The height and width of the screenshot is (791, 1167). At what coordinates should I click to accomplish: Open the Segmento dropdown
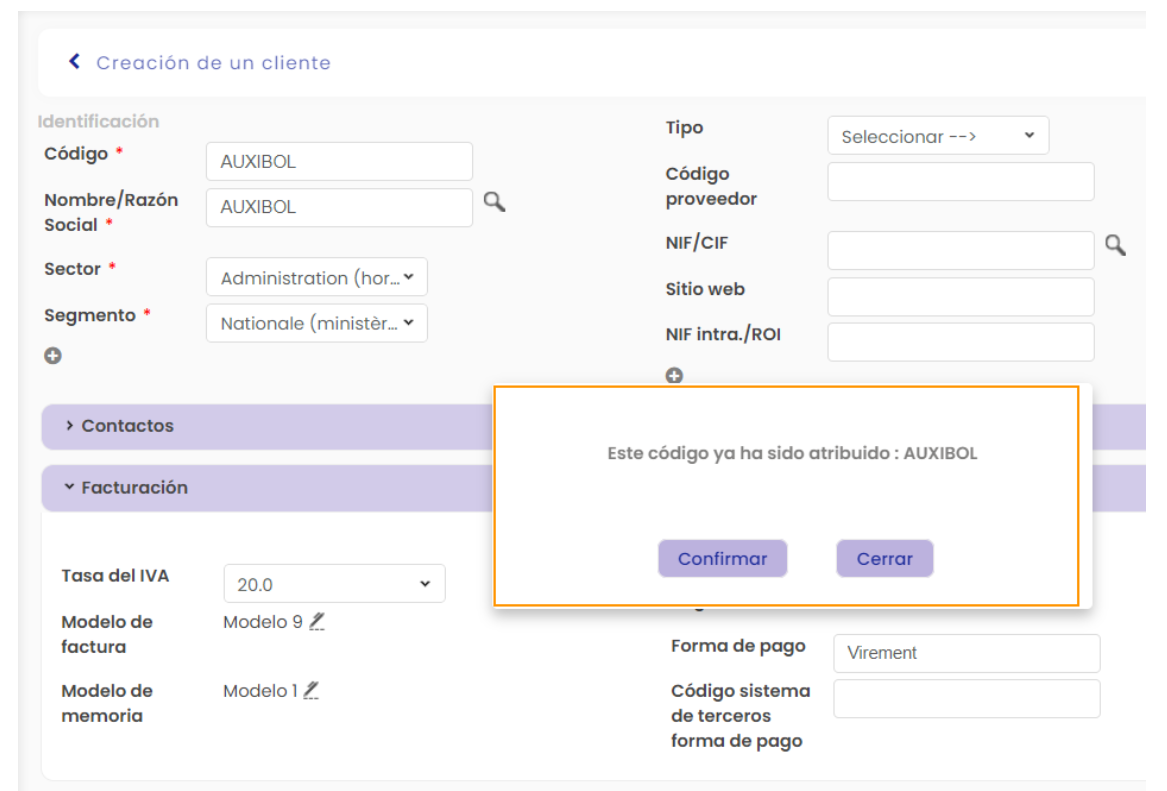pos(316,324)
